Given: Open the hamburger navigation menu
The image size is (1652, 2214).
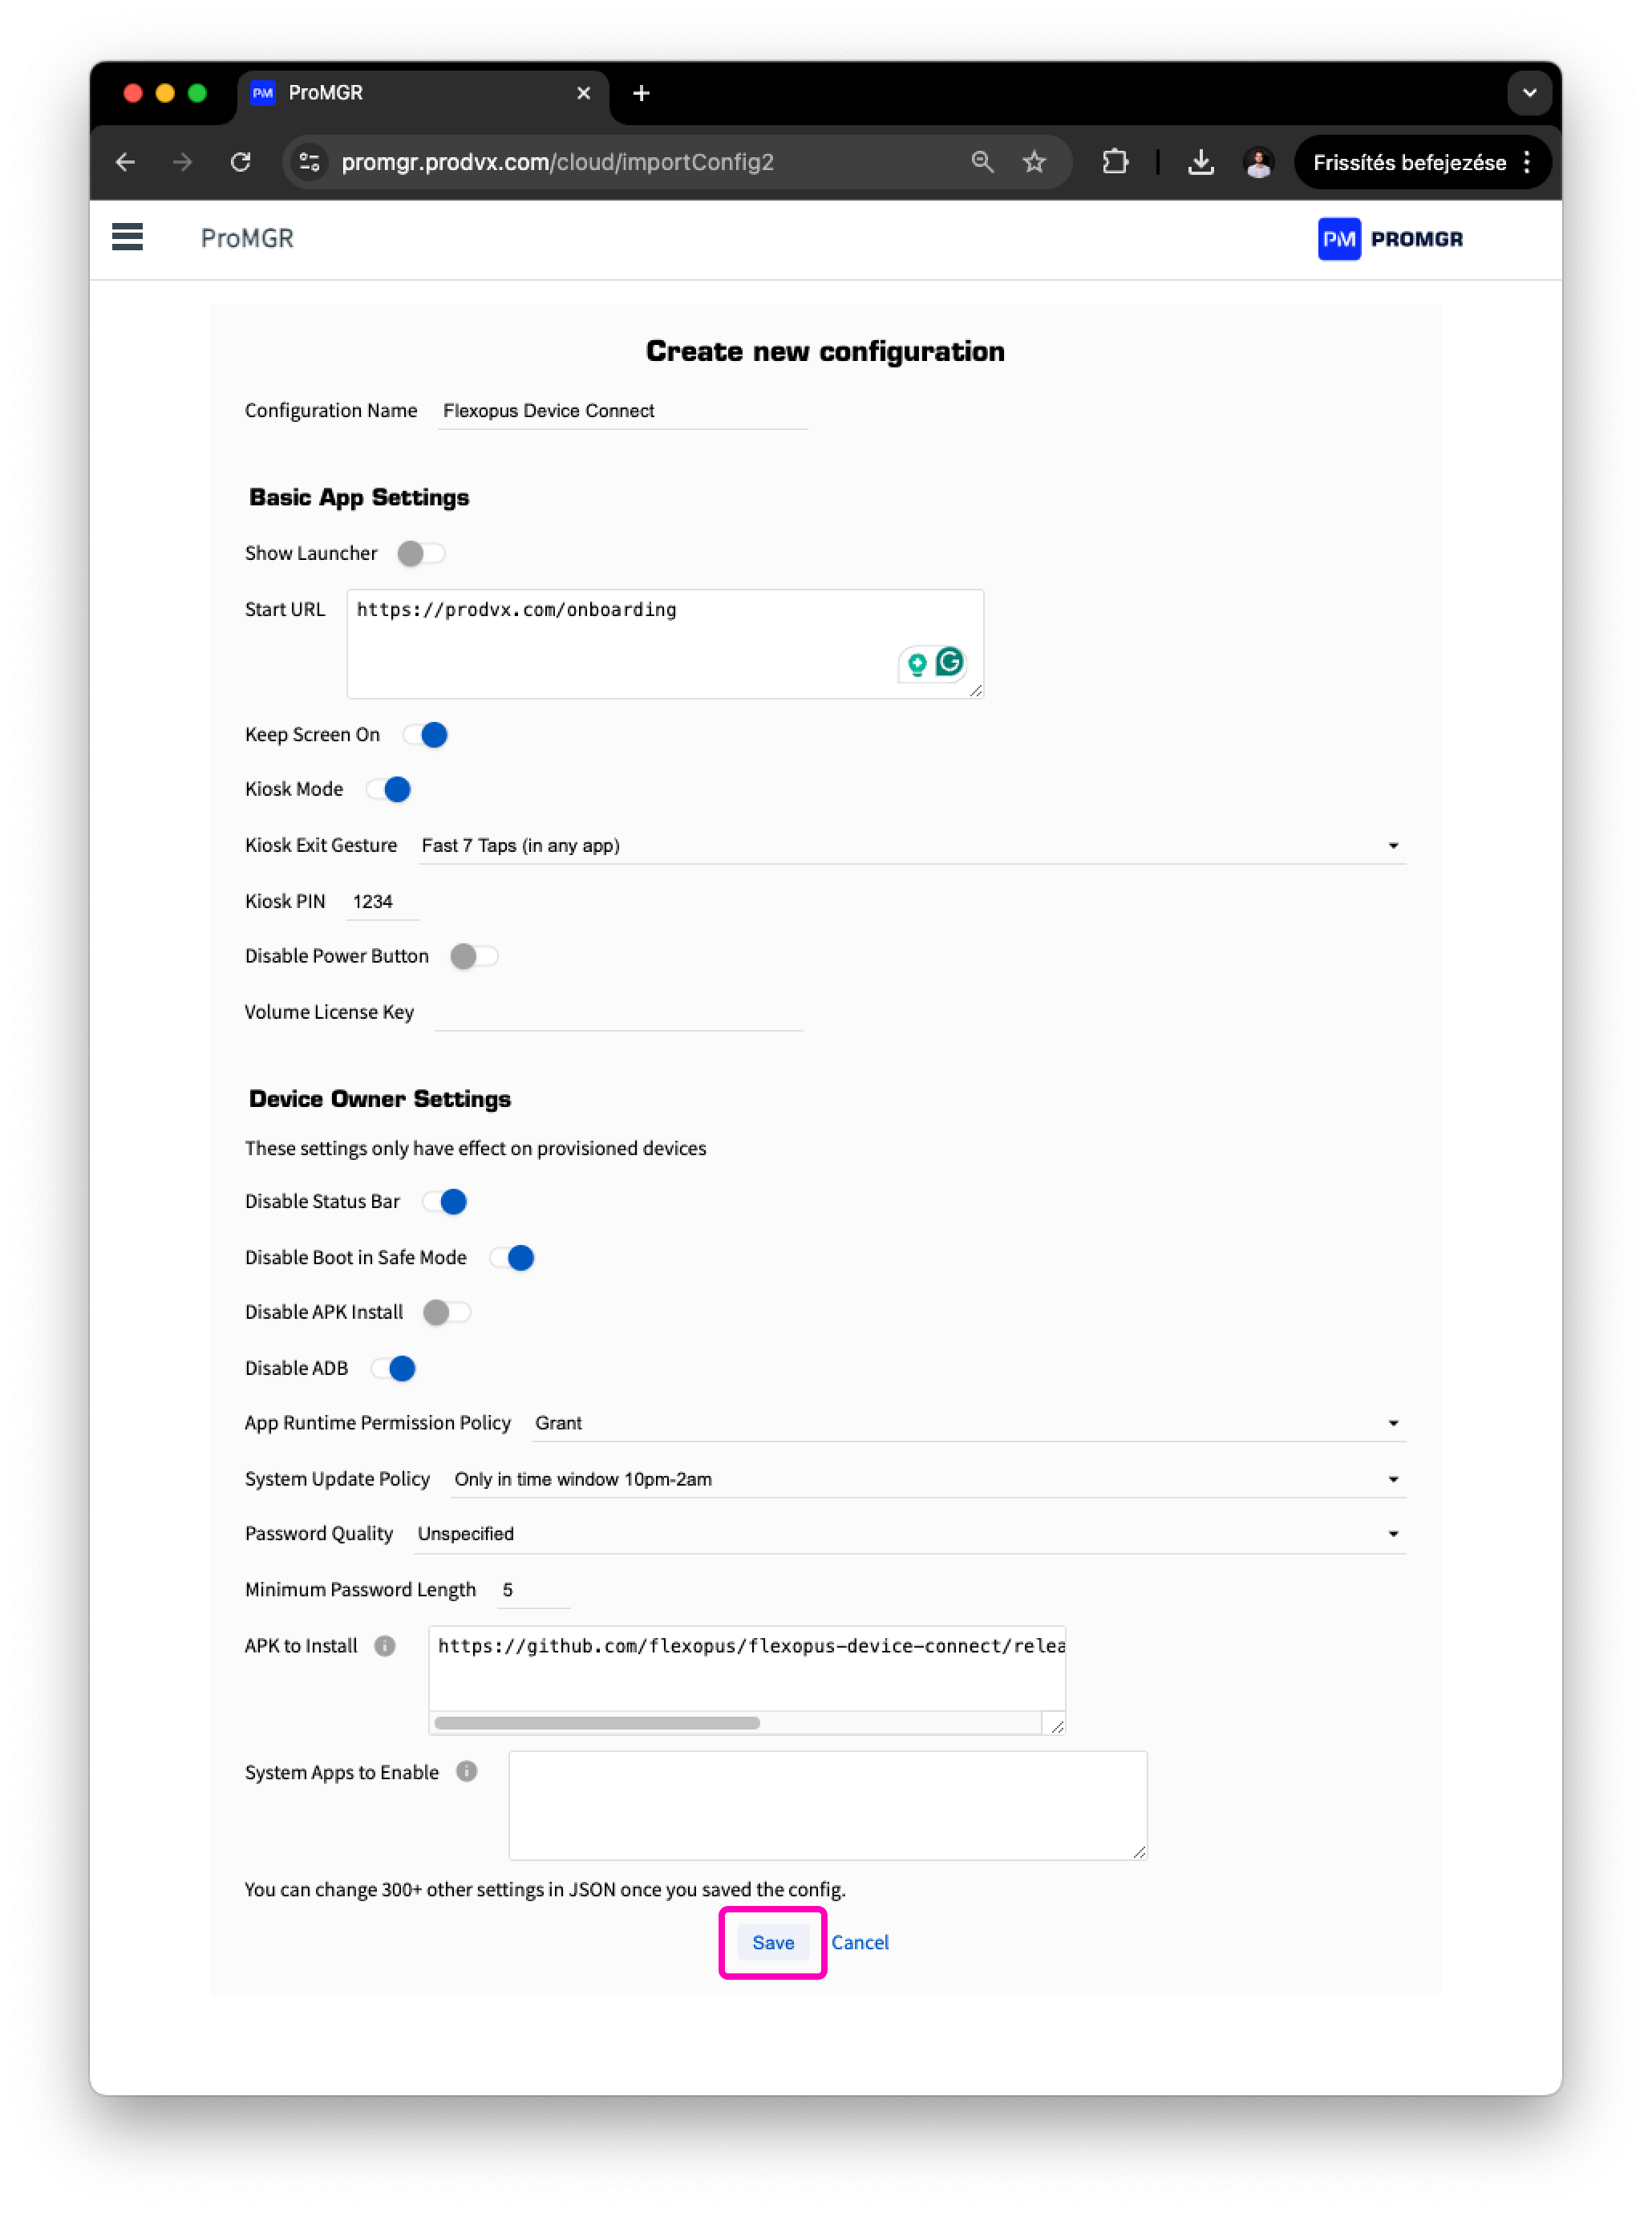Looking at the screenshot, I should tap(127, 237).
